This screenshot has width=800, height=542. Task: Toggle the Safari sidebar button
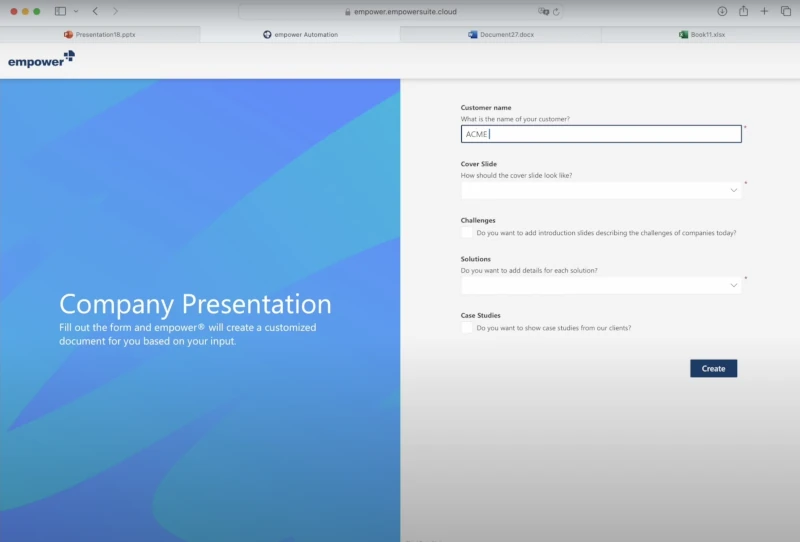[60, 11]
